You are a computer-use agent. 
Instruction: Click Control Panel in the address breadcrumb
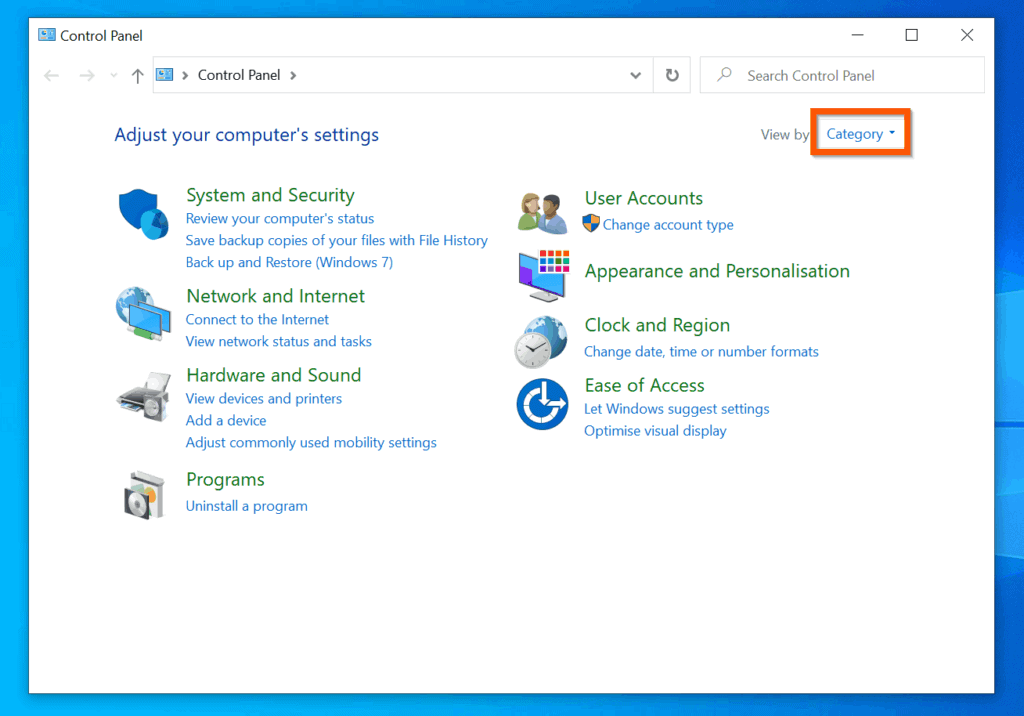point(239,75)
